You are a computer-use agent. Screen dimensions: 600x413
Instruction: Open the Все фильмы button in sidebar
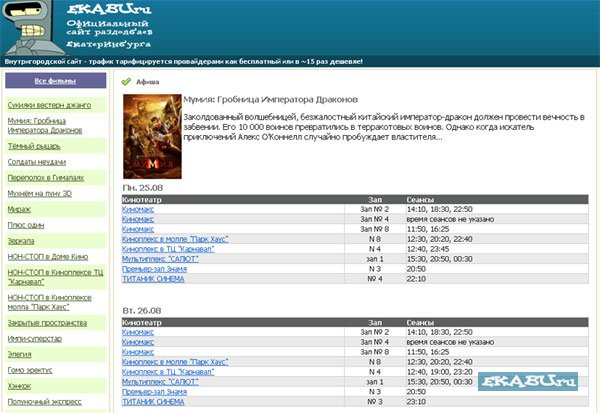pyautogui.click(x=55, y=81)
